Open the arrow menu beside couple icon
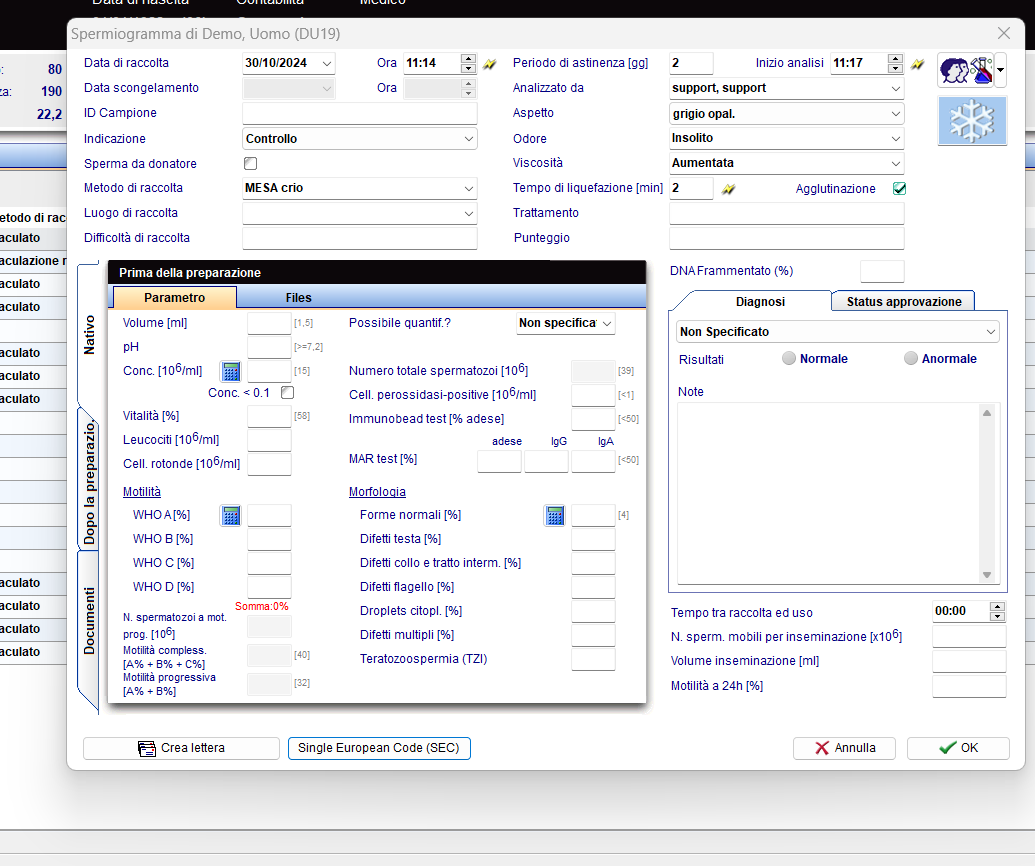Image resolution: width=1035 pixels, height=866 pixels. (x=1001, y=70)
